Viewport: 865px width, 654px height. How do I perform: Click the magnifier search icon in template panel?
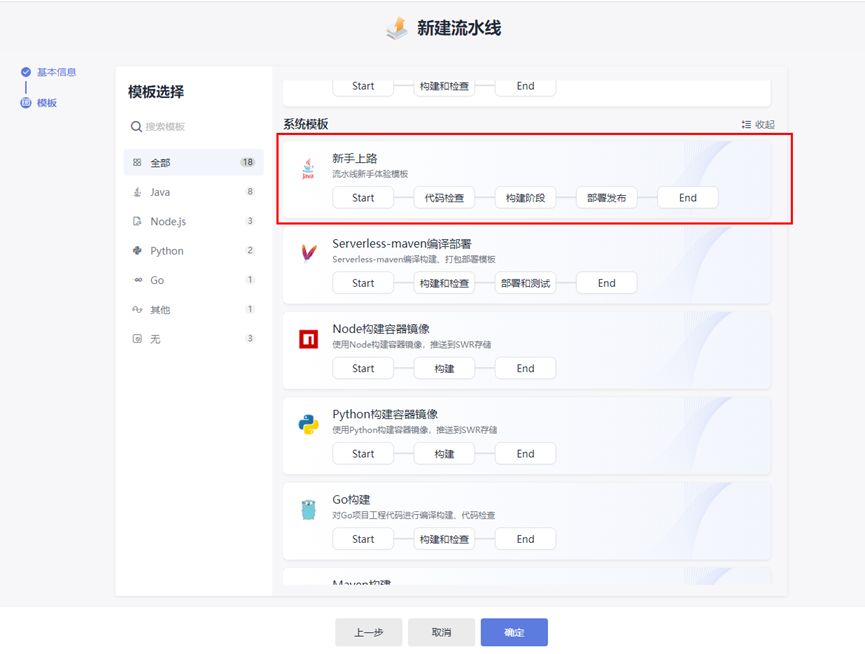(x=136, y=127)
